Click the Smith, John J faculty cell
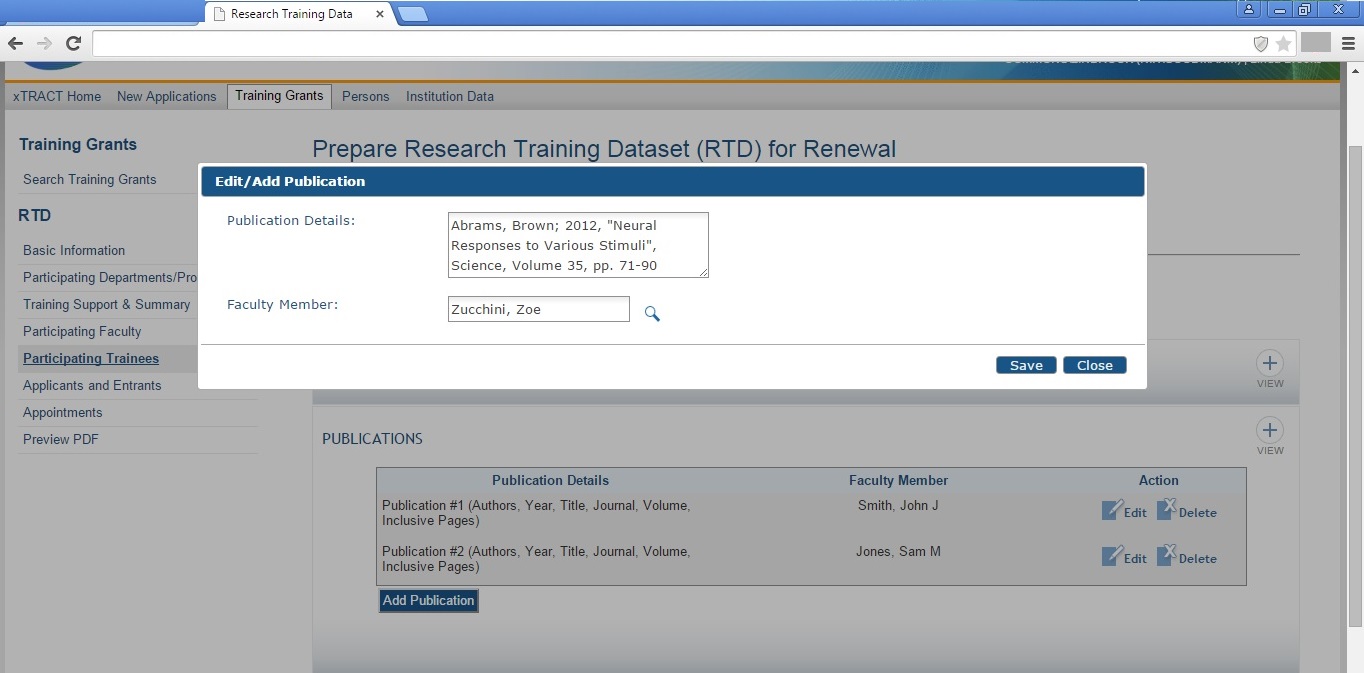Screen dimensions: 1364x673 (x=898, y=505)
